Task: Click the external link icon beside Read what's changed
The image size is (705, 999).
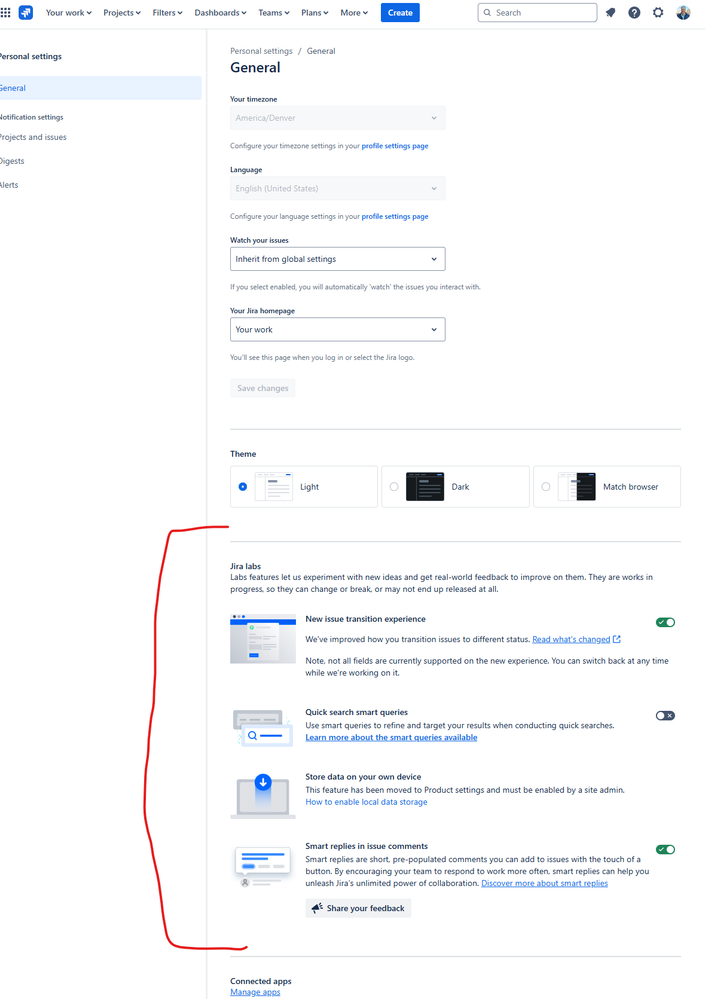Action: [616, 639]
